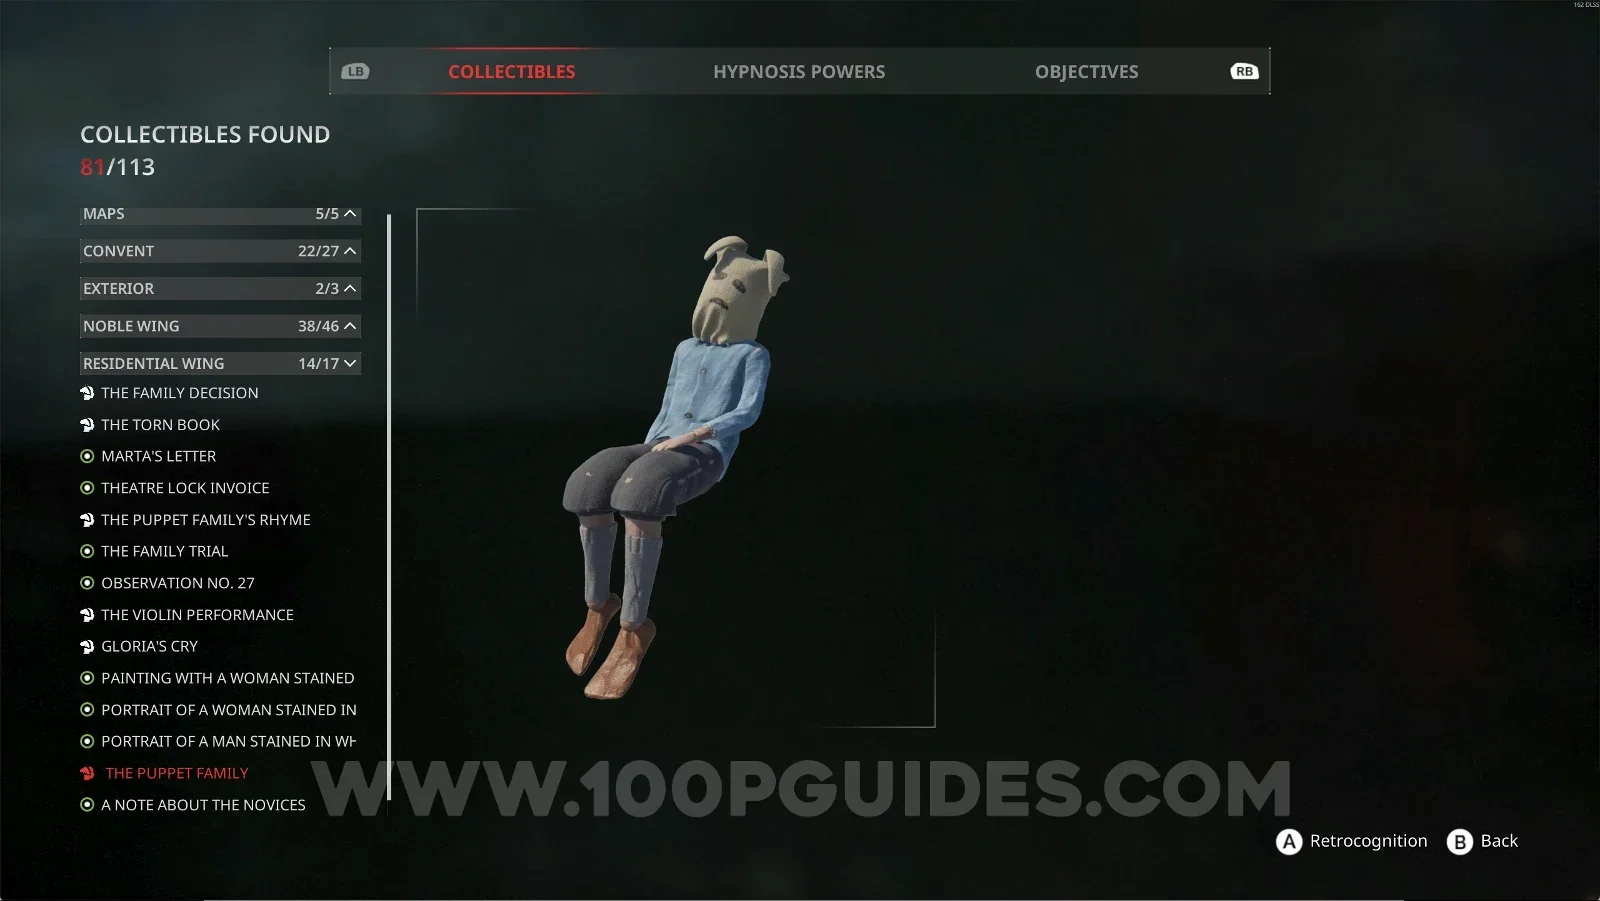Viewport: 1600px width, 901px height.
Task: Click circle icon beside Painting With a Woman Stained
Action: (87, 678)
